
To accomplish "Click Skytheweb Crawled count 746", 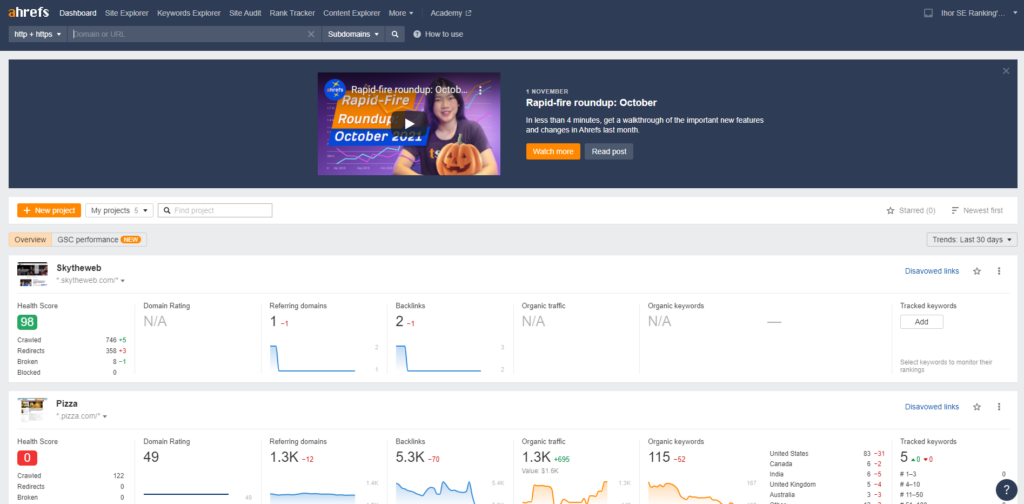I will point(111,339).
